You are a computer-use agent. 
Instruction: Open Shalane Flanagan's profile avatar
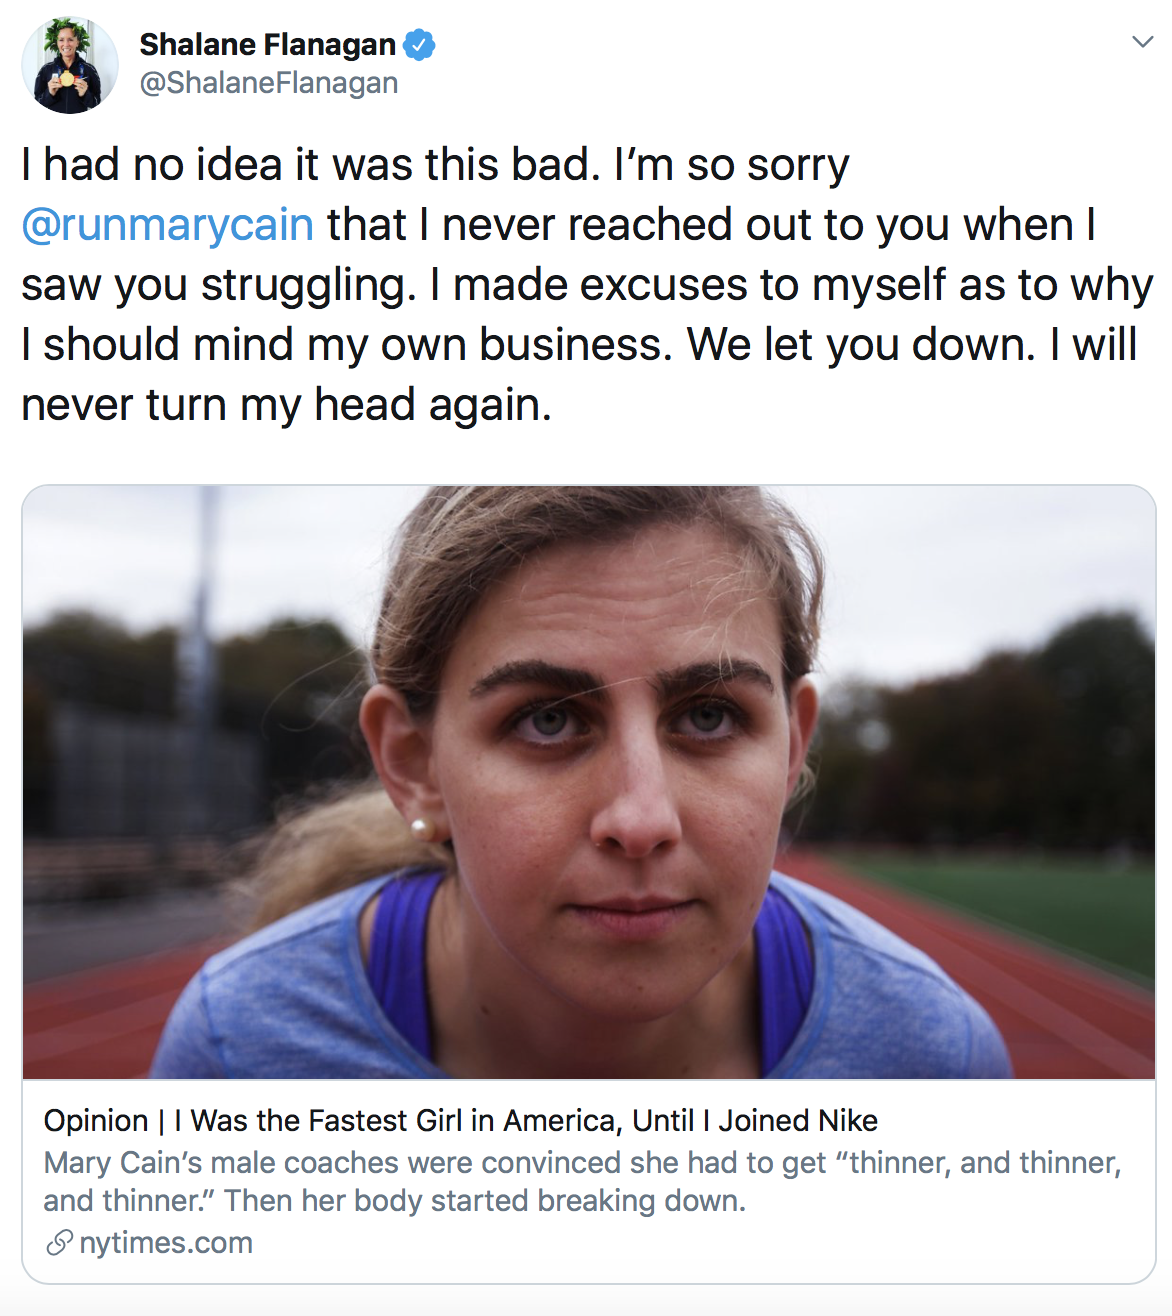[x=70, y=66]
